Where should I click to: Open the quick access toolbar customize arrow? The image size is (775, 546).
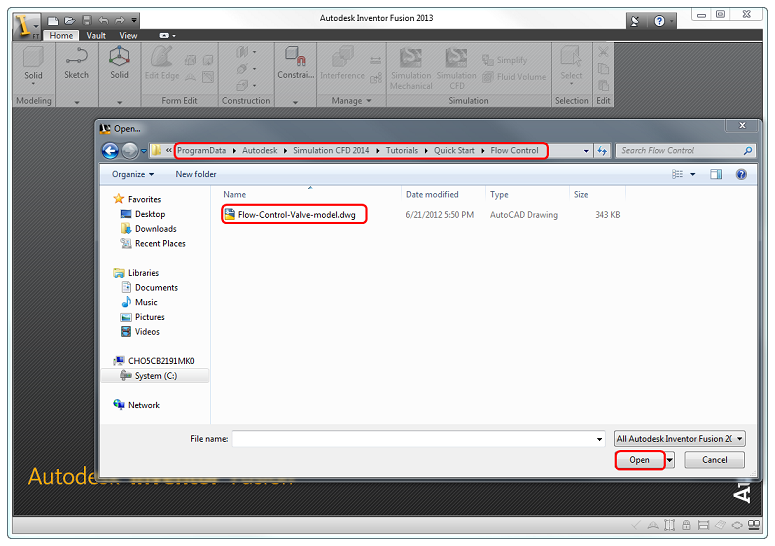[x=134, y=21]
